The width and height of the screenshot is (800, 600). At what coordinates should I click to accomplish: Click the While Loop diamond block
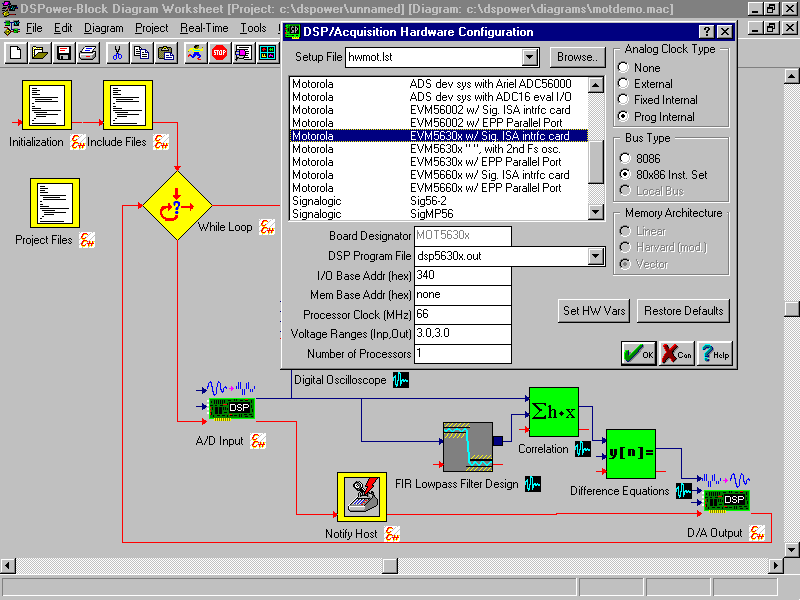click(x=177, y=206)
